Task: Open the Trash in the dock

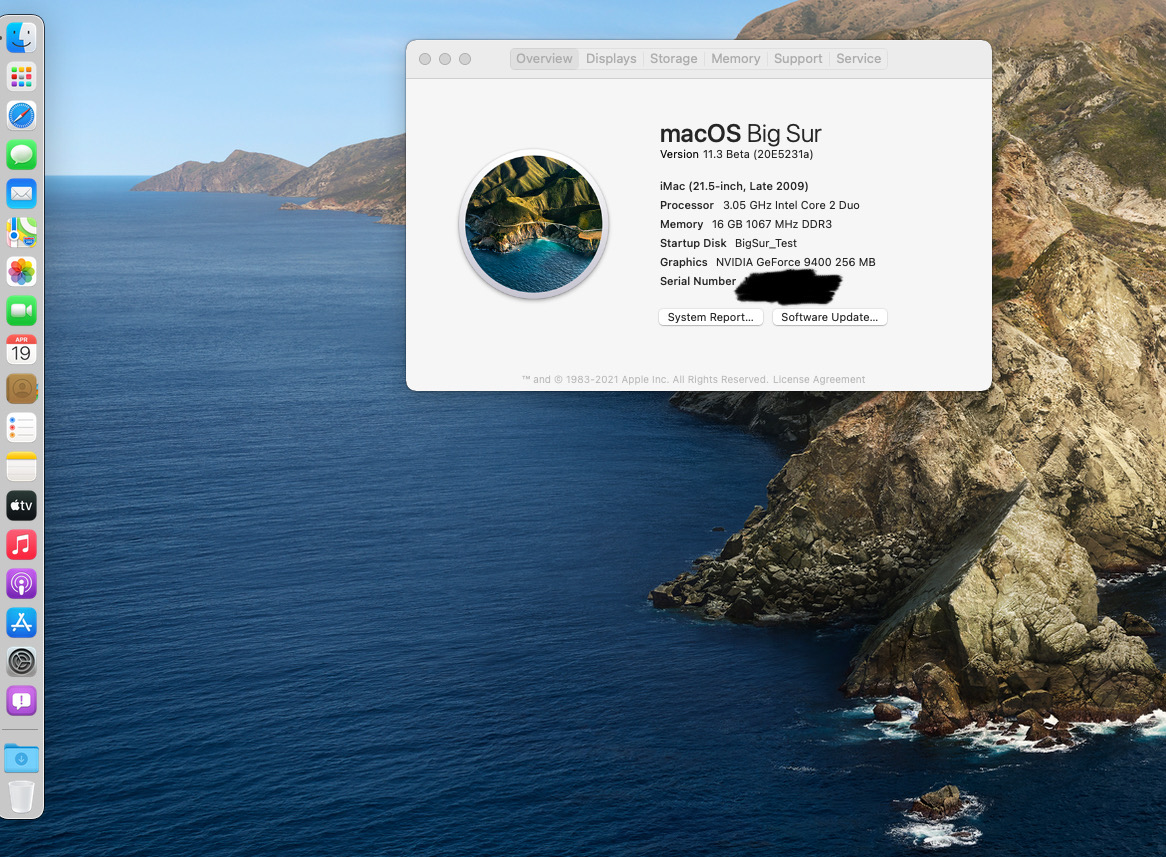Action: point(22,797)
